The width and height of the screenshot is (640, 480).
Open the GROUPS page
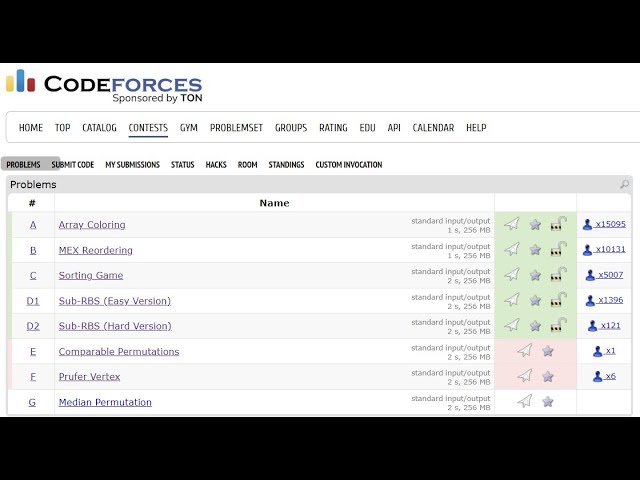(291, 128)
